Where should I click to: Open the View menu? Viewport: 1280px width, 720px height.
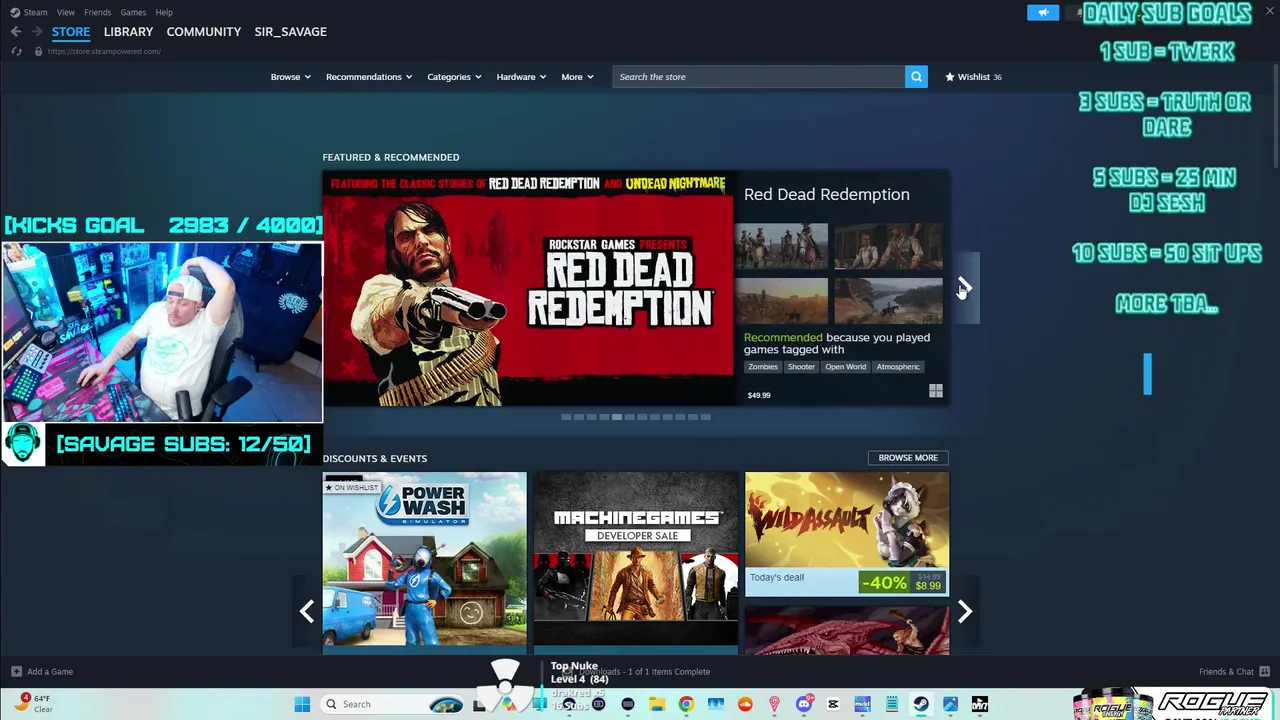coord(66,12)
